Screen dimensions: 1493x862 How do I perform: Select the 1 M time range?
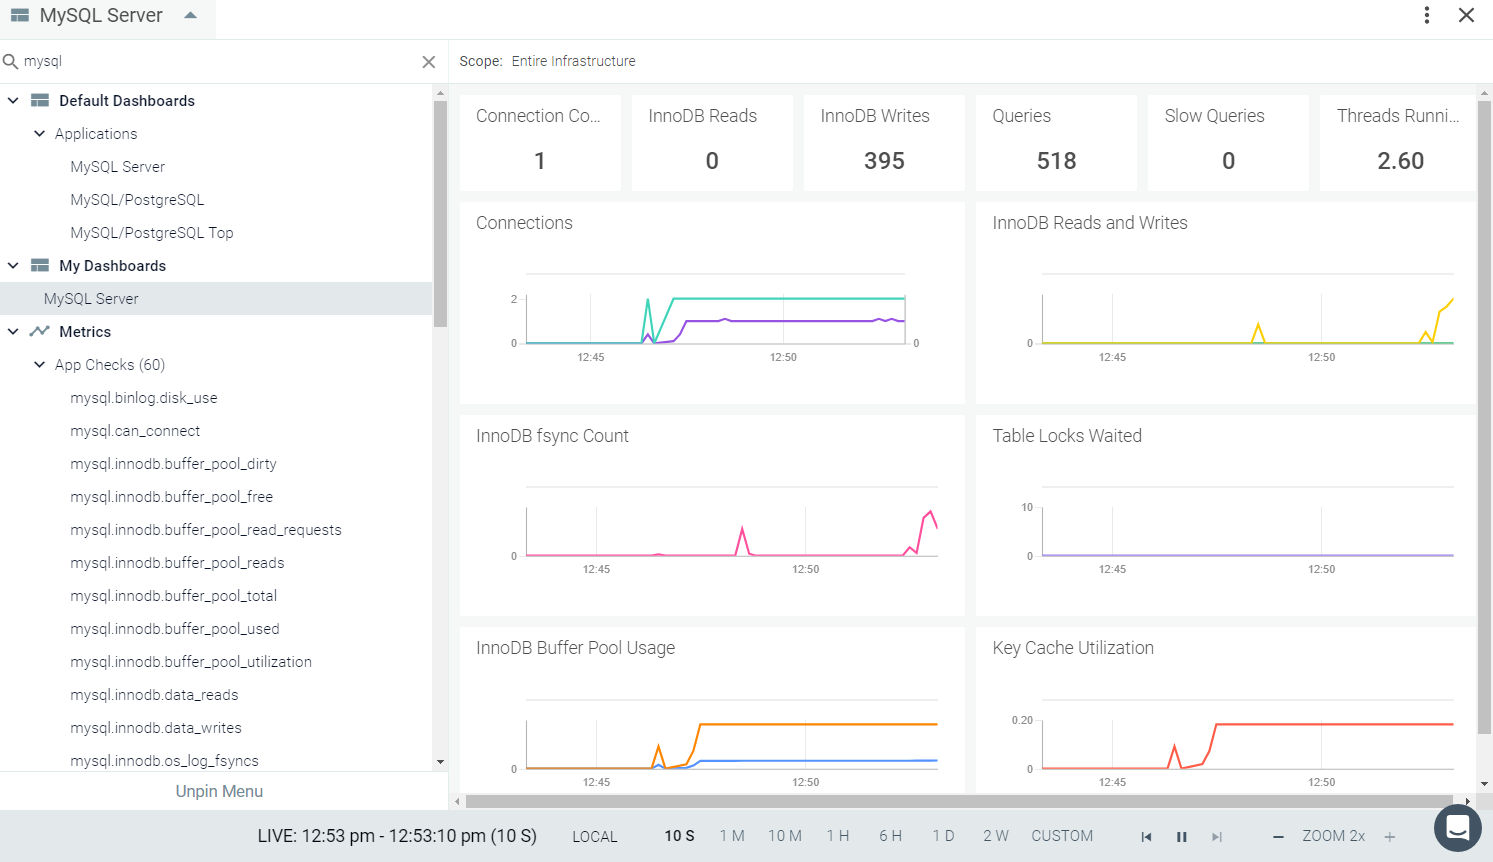732,836
